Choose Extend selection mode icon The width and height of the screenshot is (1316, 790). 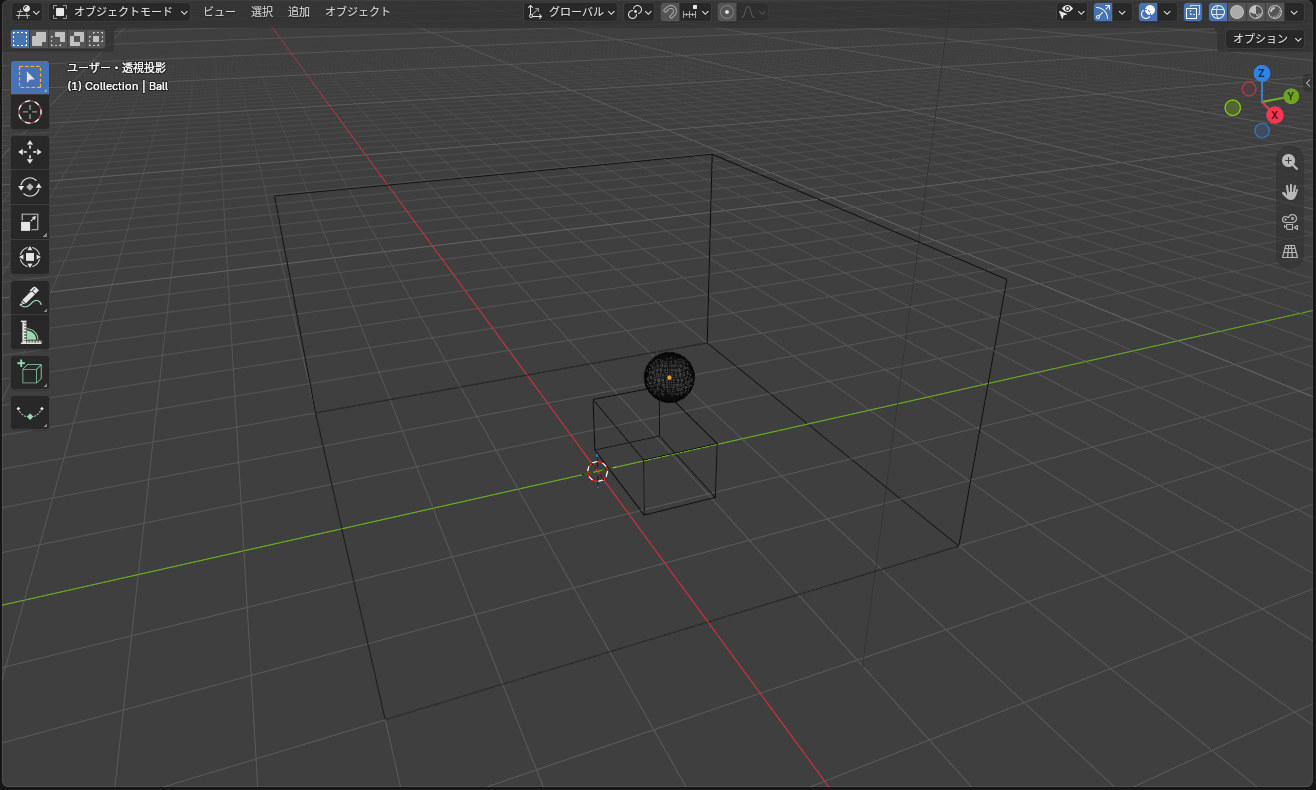click(x=39, y=39)
